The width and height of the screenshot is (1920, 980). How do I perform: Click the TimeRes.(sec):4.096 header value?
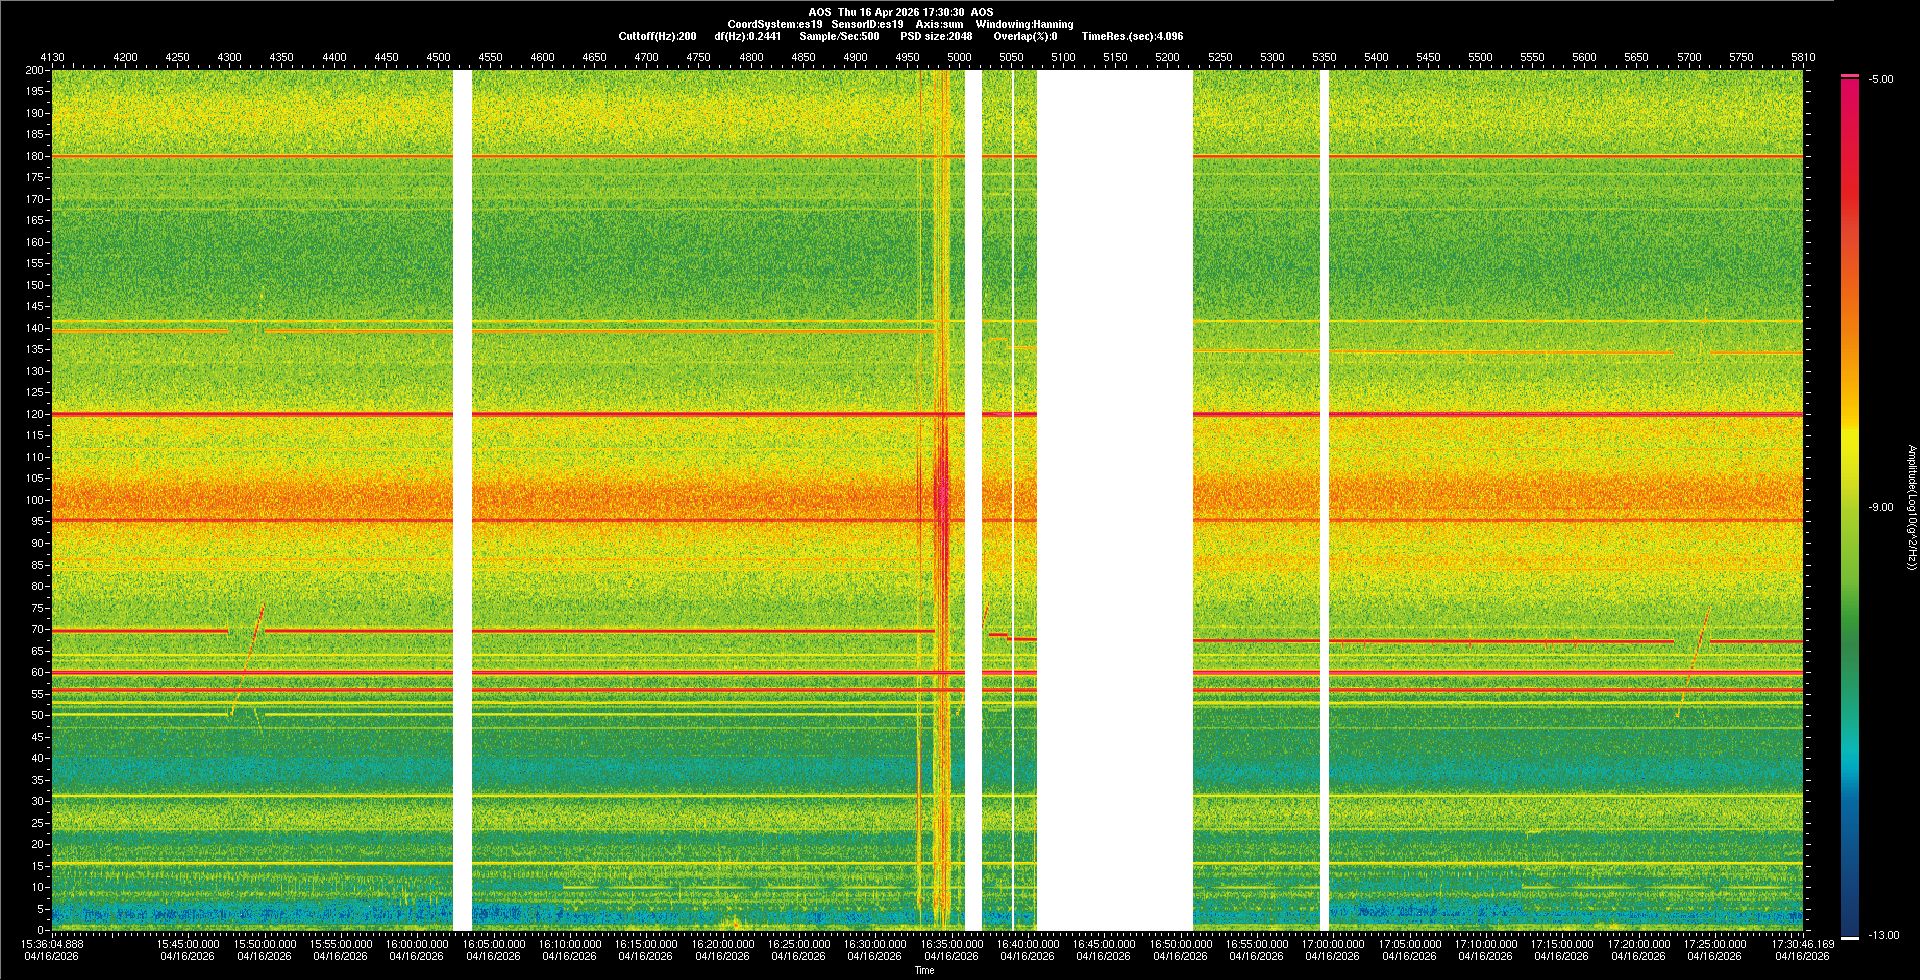point(1131,36)
